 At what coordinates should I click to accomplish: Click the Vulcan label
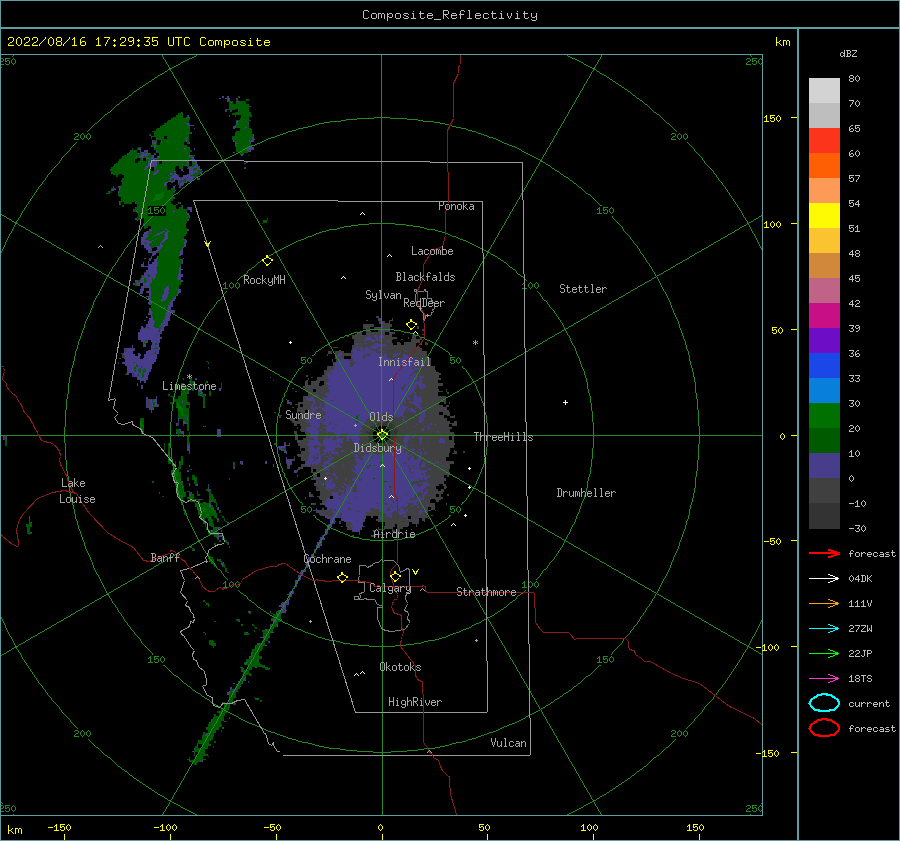pos(509,743)
